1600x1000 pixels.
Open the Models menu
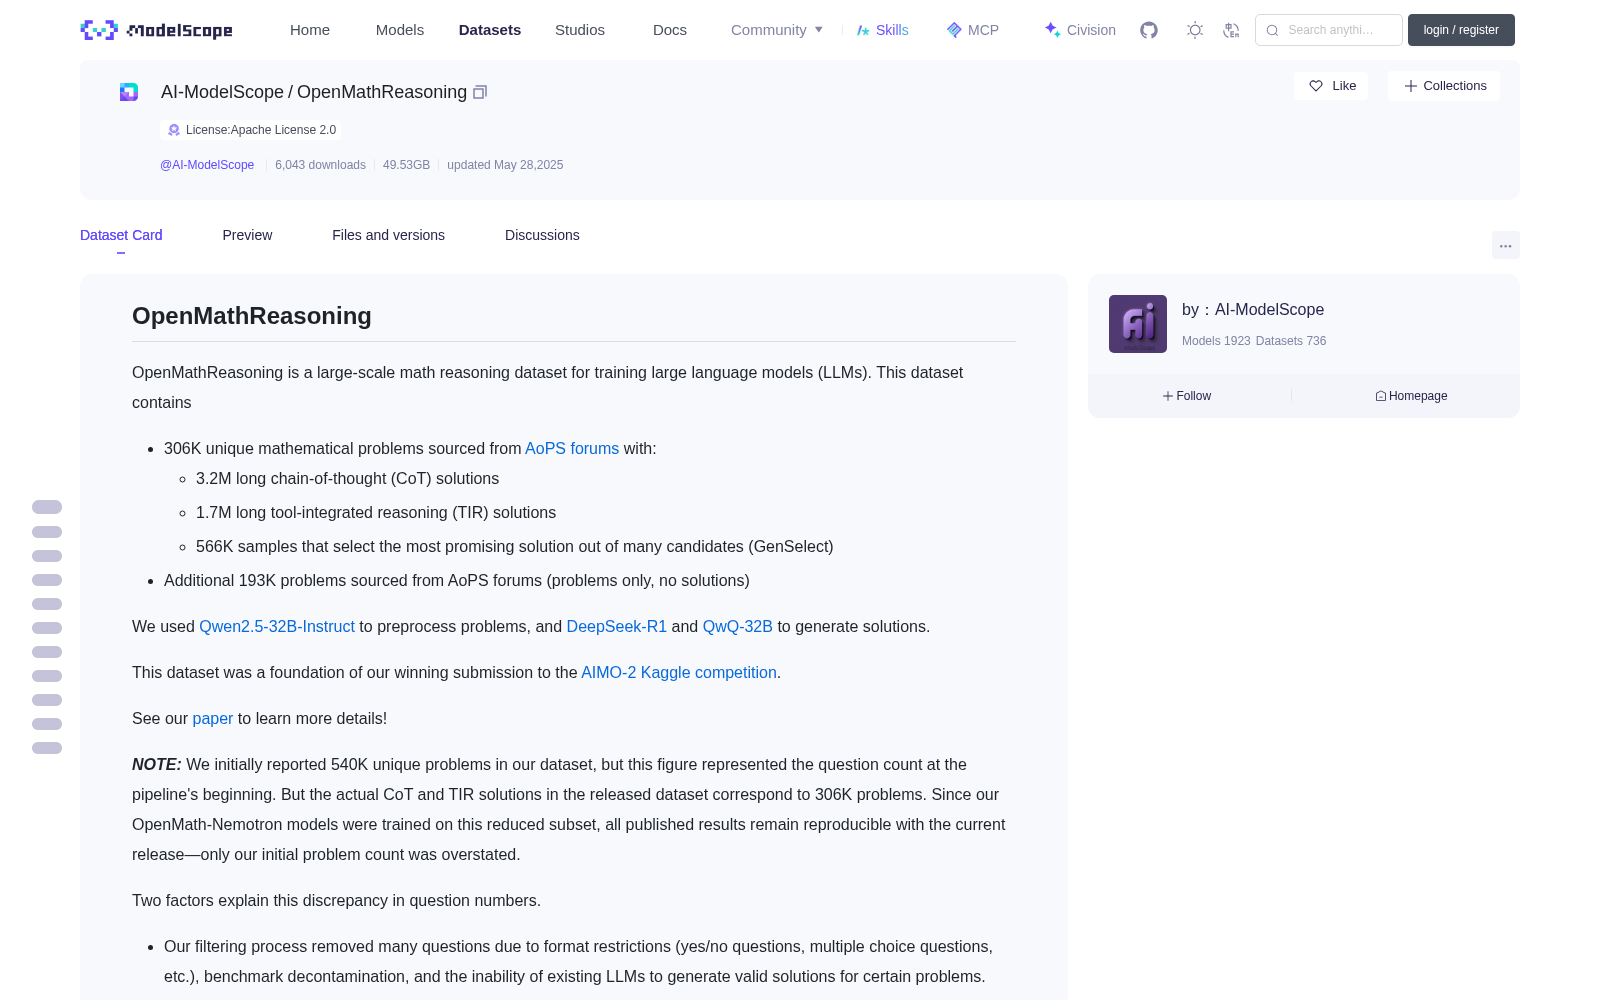(x=400, y=30)
